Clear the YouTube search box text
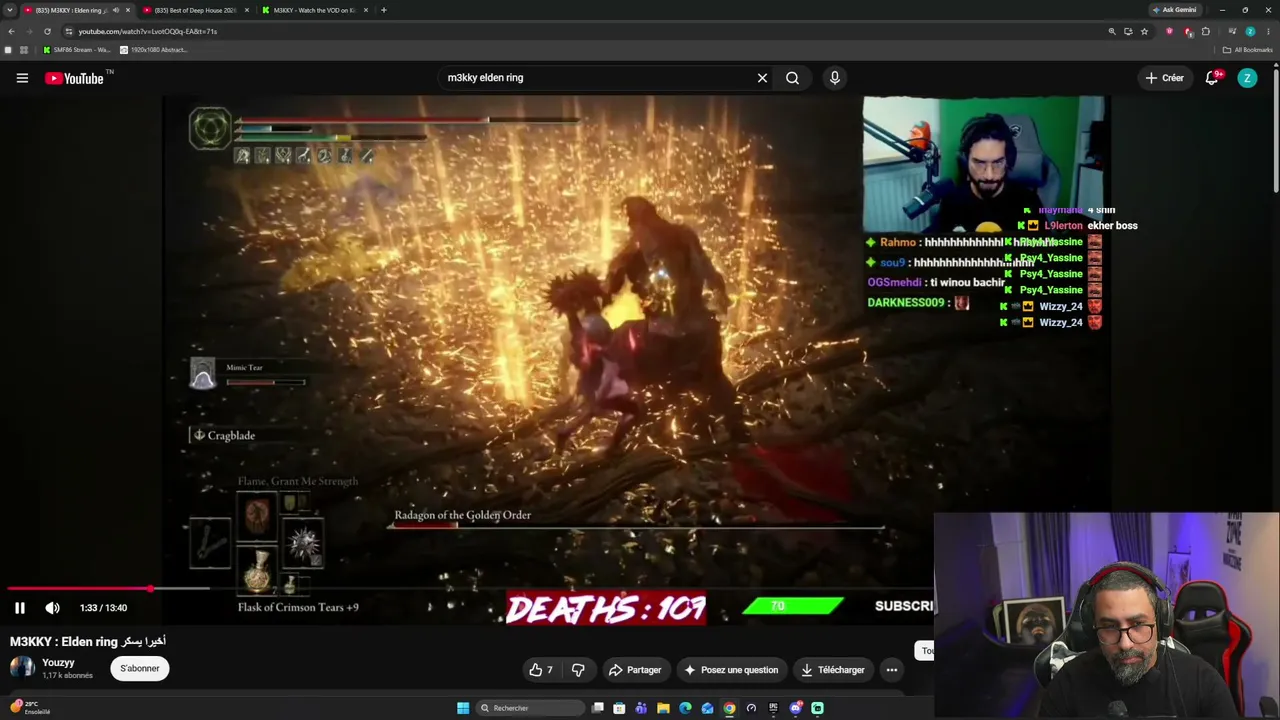This screenshot has height=720, width=1280. click(x=762, y=78)
